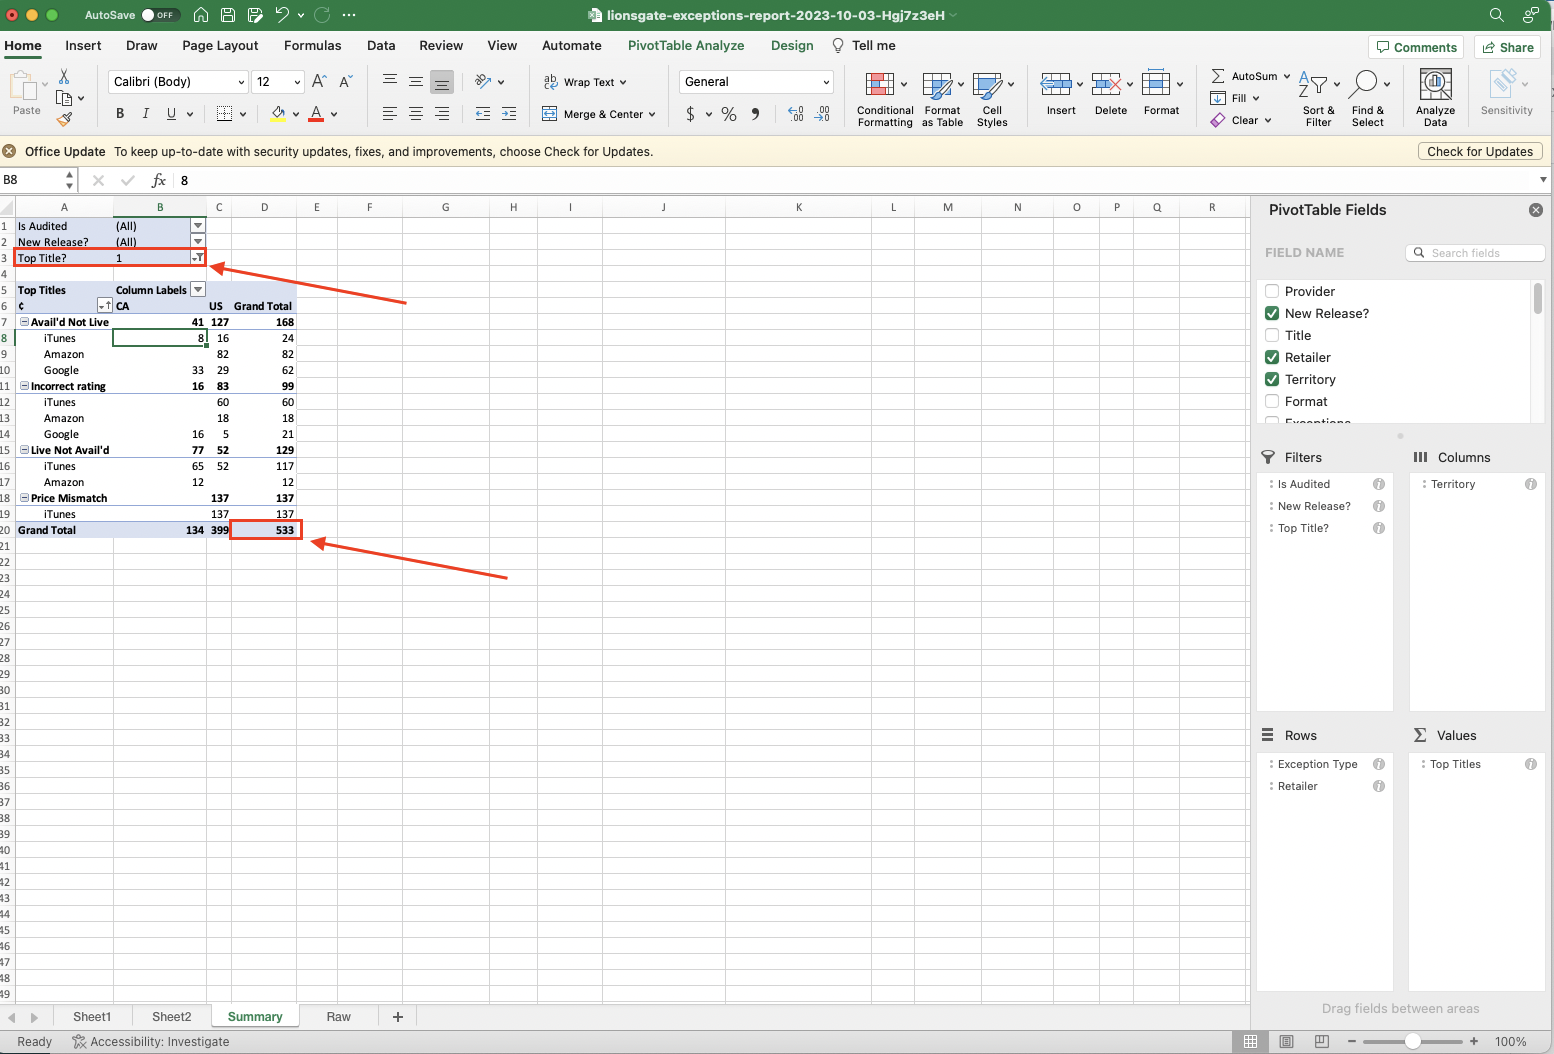Collapse the Incorrect rating group
The width and height of the screenshot is (1554, 1054).
25,386
